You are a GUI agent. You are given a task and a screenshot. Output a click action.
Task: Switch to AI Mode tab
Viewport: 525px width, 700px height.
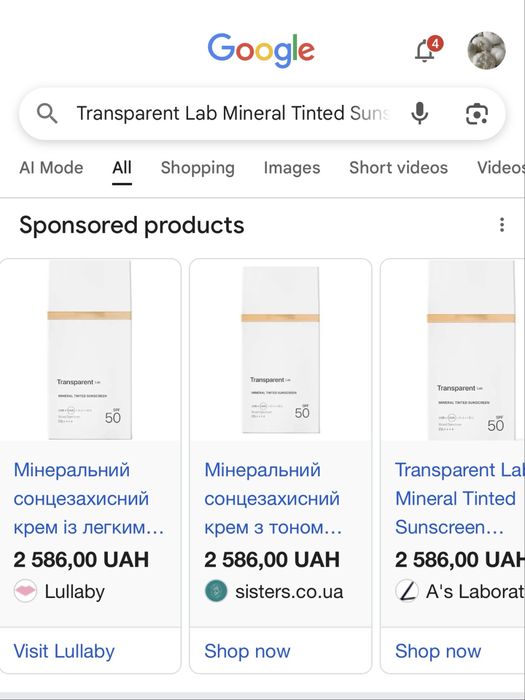(x=51, y=168)
